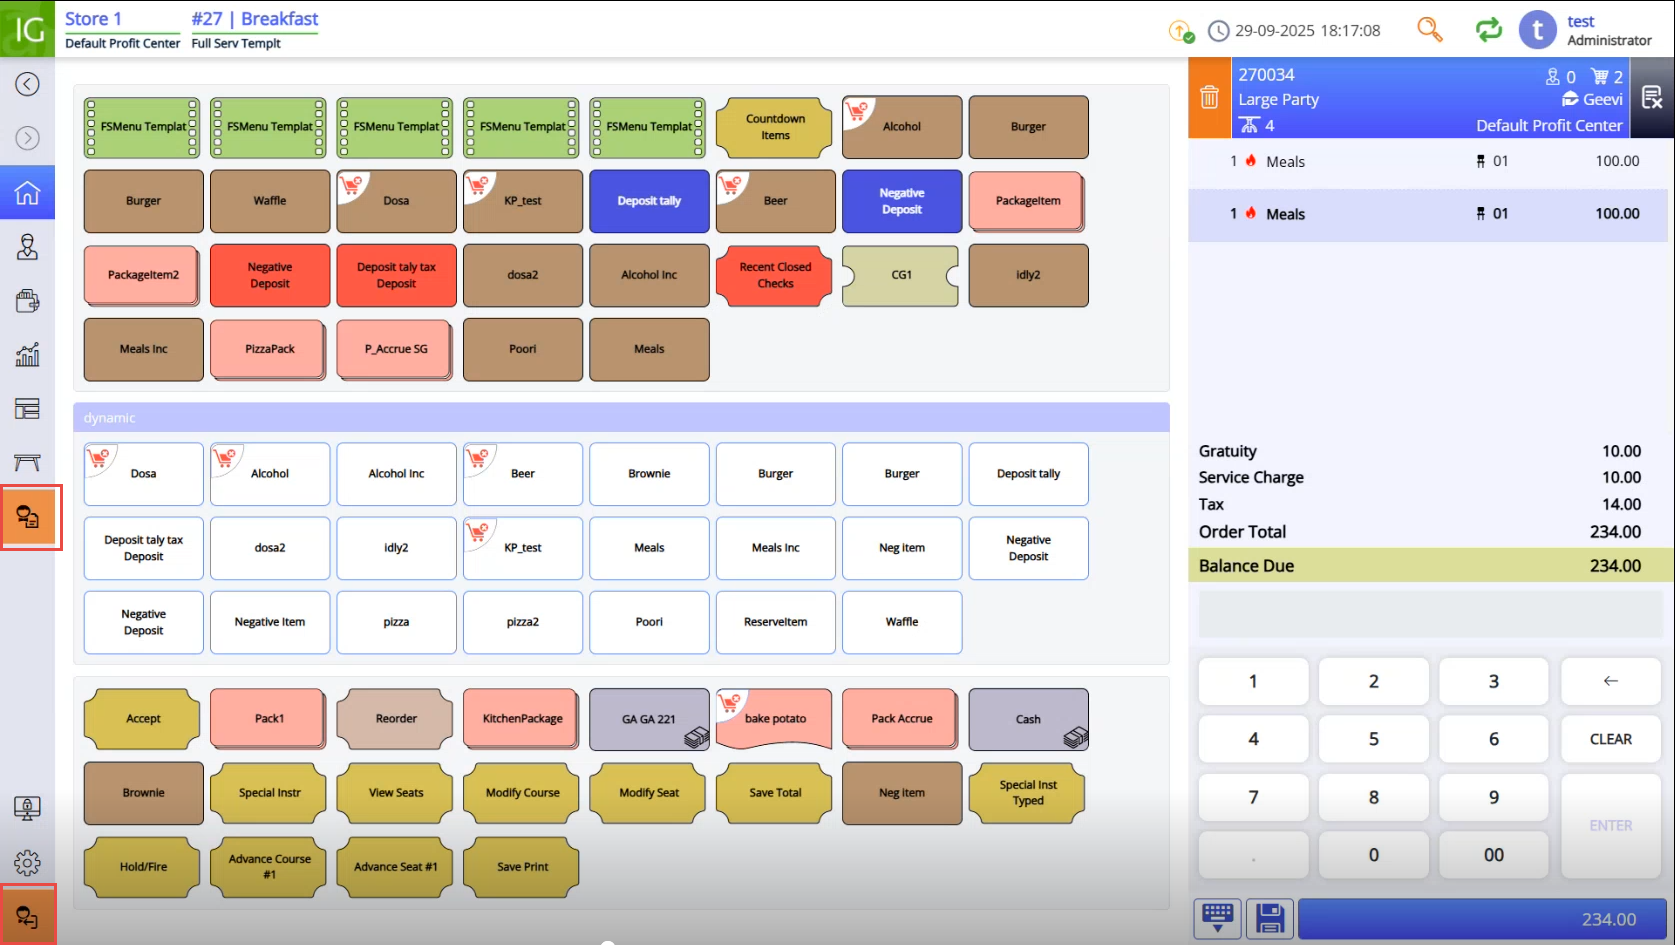Add Brownie from the dynamic list
Viewport: 1675px width, 945px height.
(x=649, y=474)
